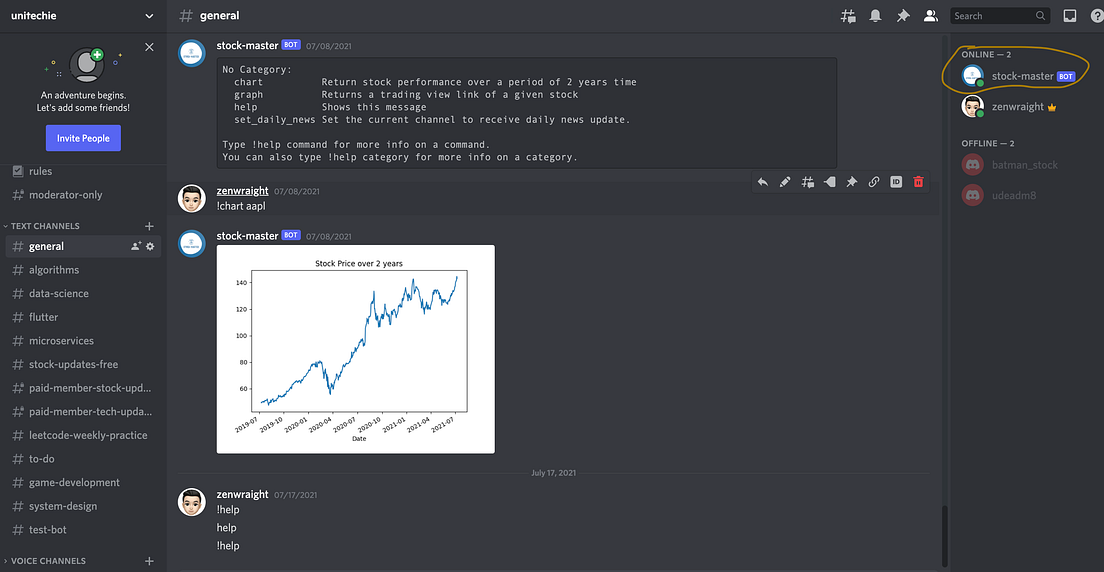Image resolution: width=1104 pixels, height=572 pixels.
Task: Open the Help question mark icon
Action: 1096,15
